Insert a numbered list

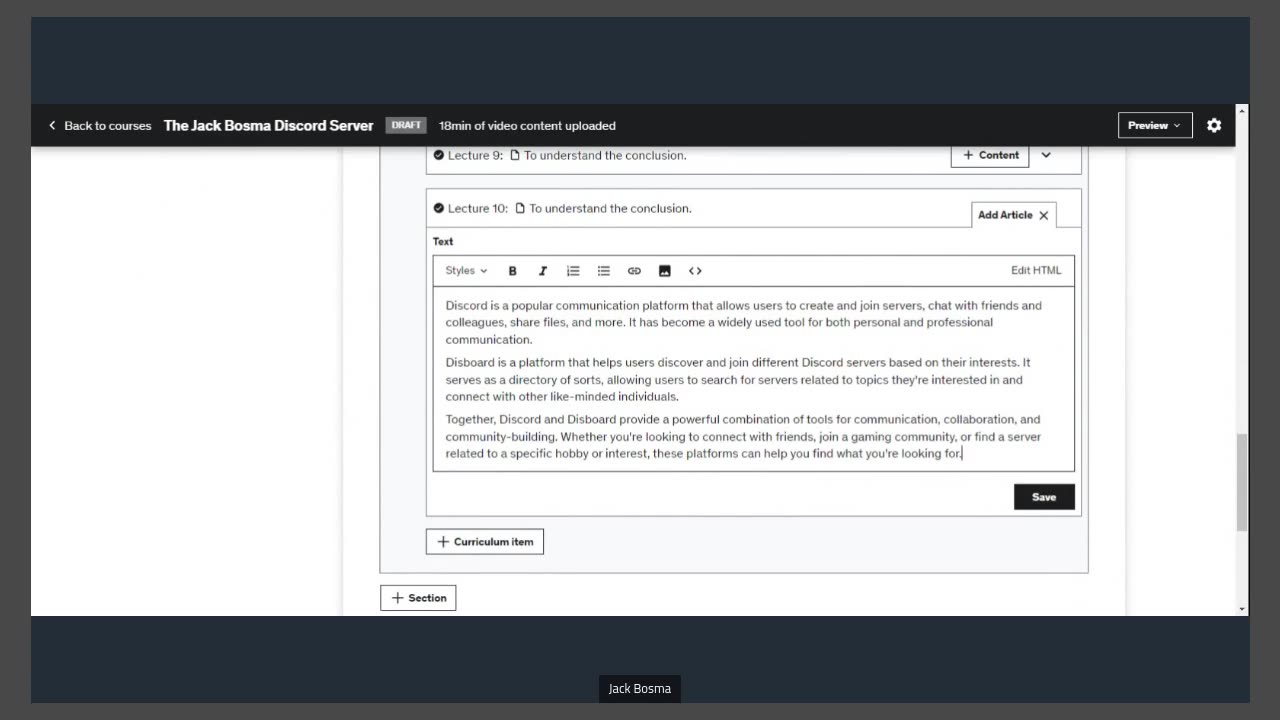pos(573,271)
